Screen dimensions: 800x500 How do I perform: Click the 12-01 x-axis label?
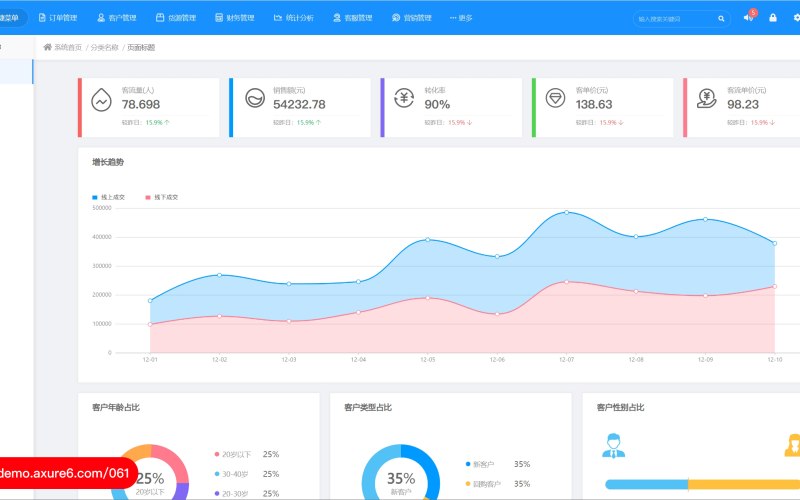pos(150,360)
